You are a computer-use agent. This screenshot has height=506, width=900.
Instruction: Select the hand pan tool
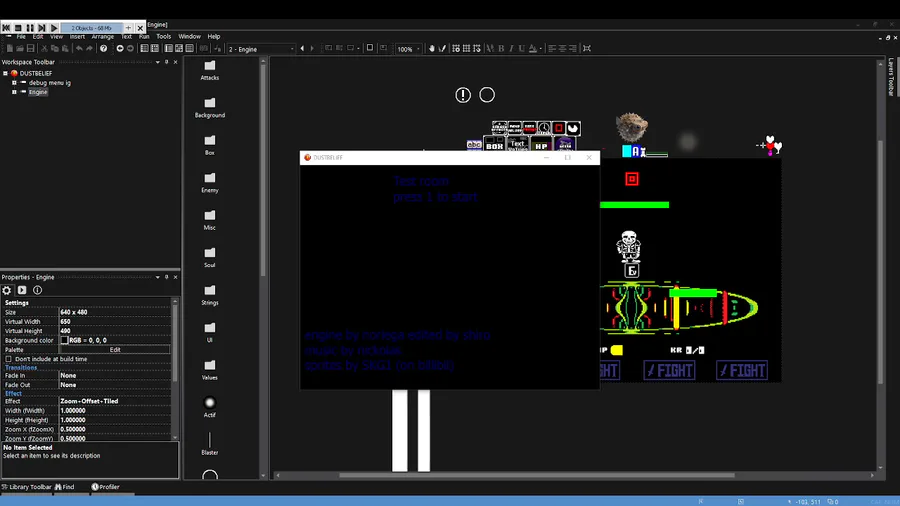(x=432, y=49)
